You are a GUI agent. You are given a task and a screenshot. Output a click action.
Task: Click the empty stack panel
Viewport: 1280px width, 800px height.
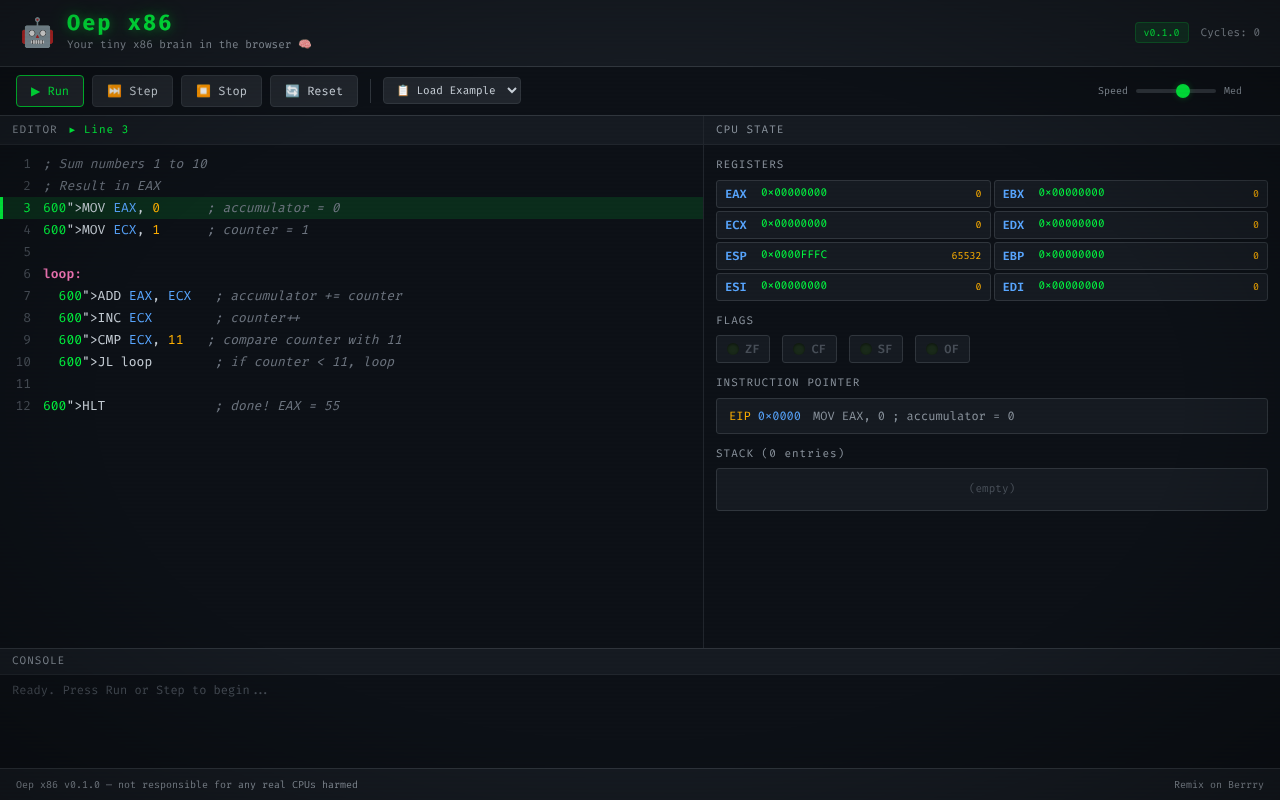tap(992, 489)
